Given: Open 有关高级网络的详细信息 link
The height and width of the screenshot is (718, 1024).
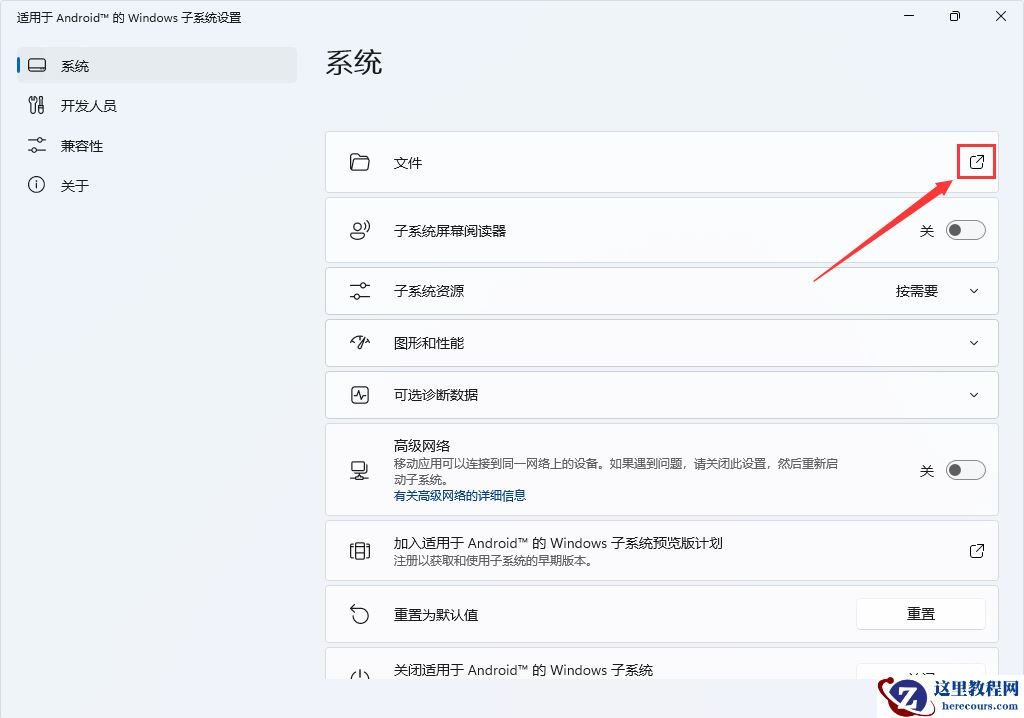Looking at the screenshot, I should coord(462,495).
